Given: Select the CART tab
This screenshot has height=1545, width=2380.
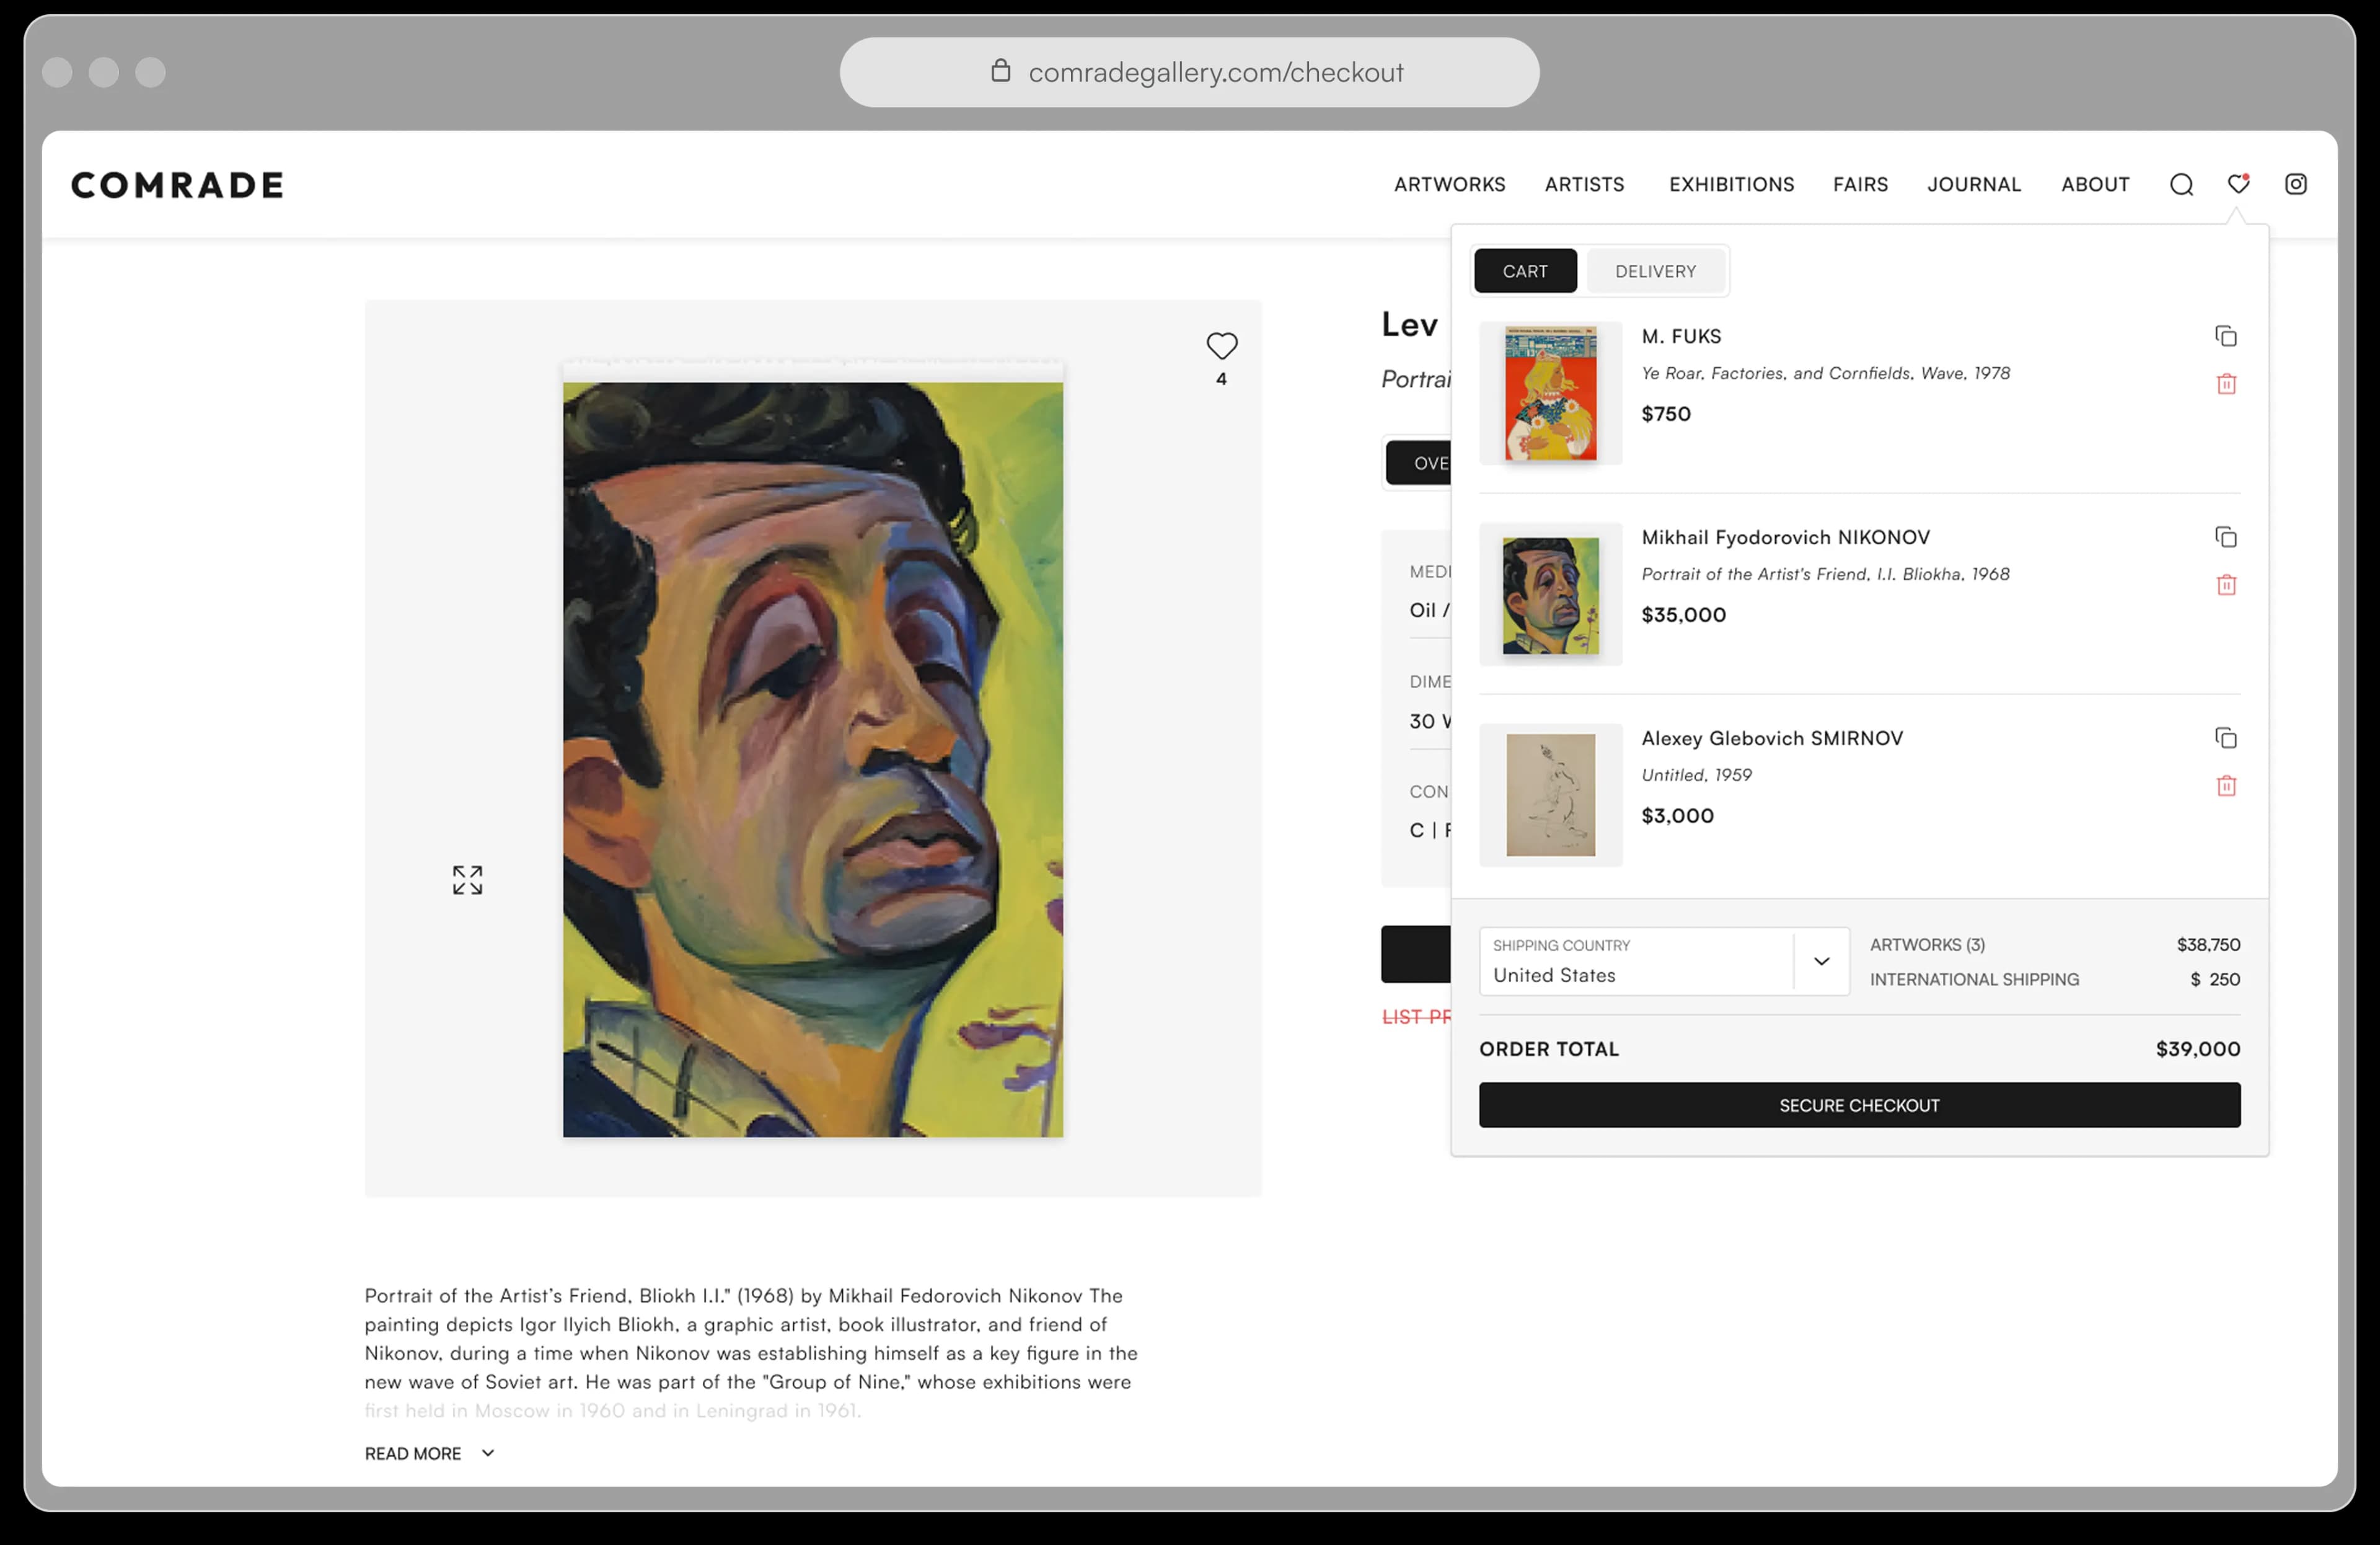Looking at the screenshot, I should [1524, 271].
